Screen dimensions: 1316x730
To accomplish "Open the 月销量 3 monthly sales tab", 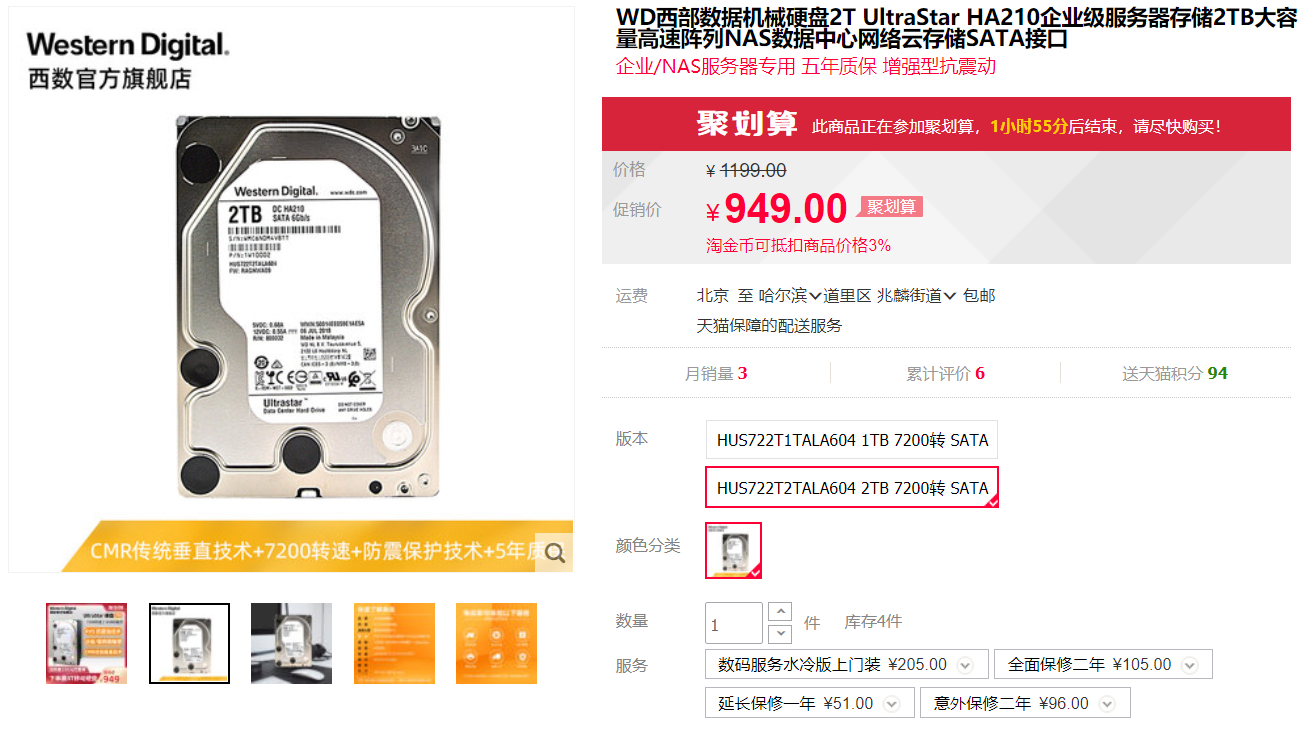I will (716, 373).
